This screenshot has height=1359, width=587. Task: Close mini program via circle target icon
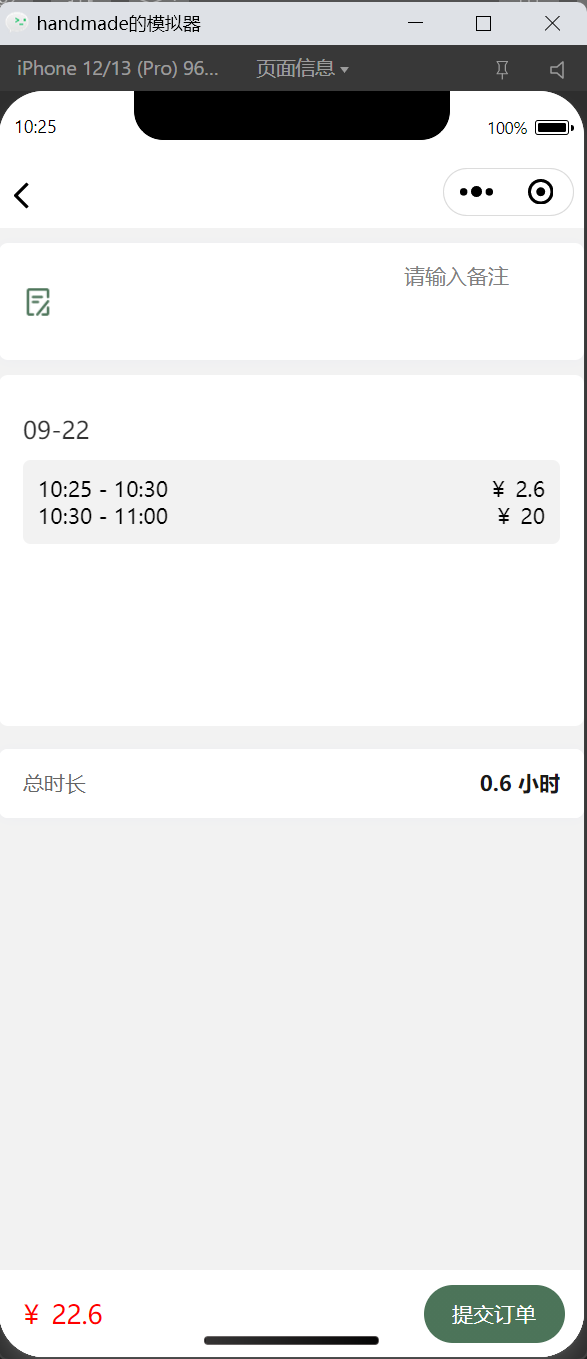tap(540, 192)
